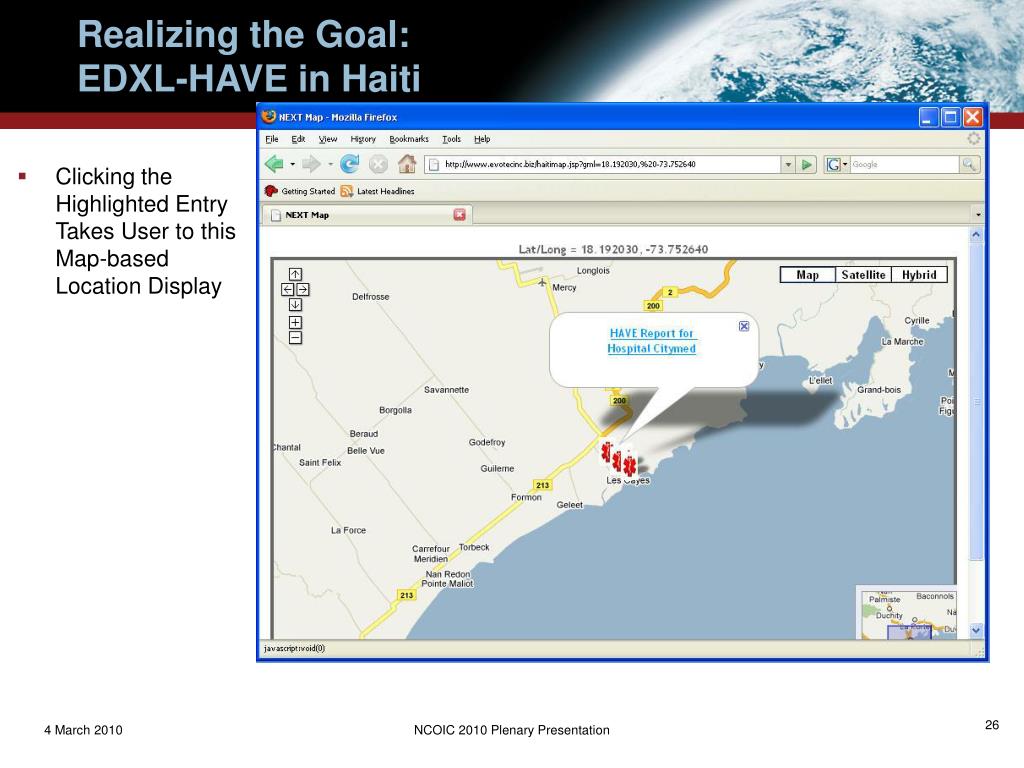Zoom out on the map
The width and height of the screenshot is (1024, 768).
(x=295, y=338)
